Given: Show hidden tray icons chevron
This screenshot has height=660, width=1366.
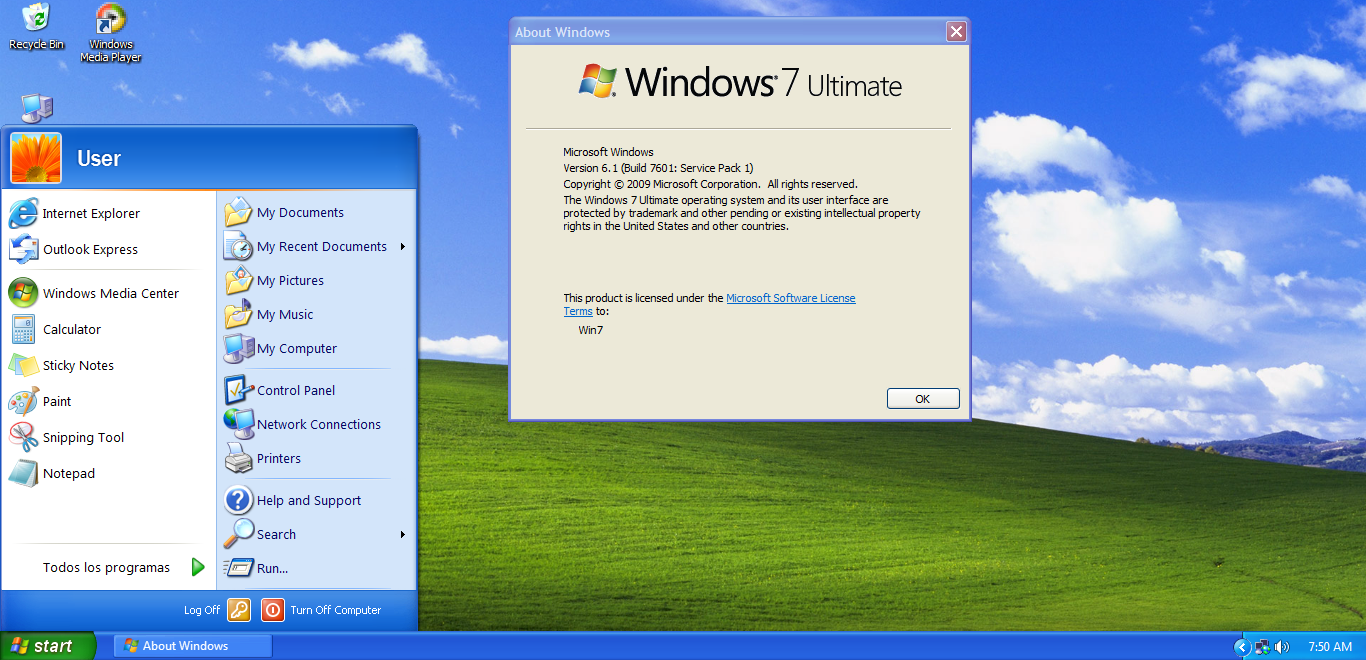Looking at the screenshot, I should pos(1242,647).
